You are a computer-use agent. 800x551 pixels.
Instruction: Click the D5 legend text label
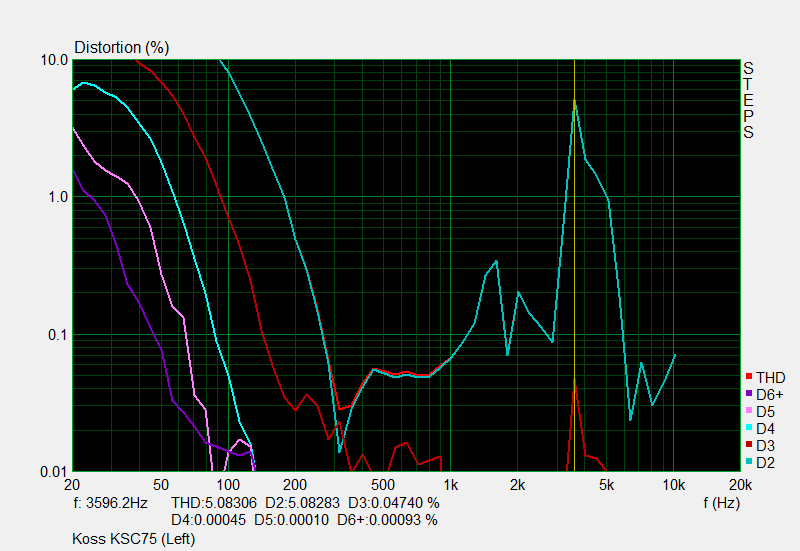(765, 411)
